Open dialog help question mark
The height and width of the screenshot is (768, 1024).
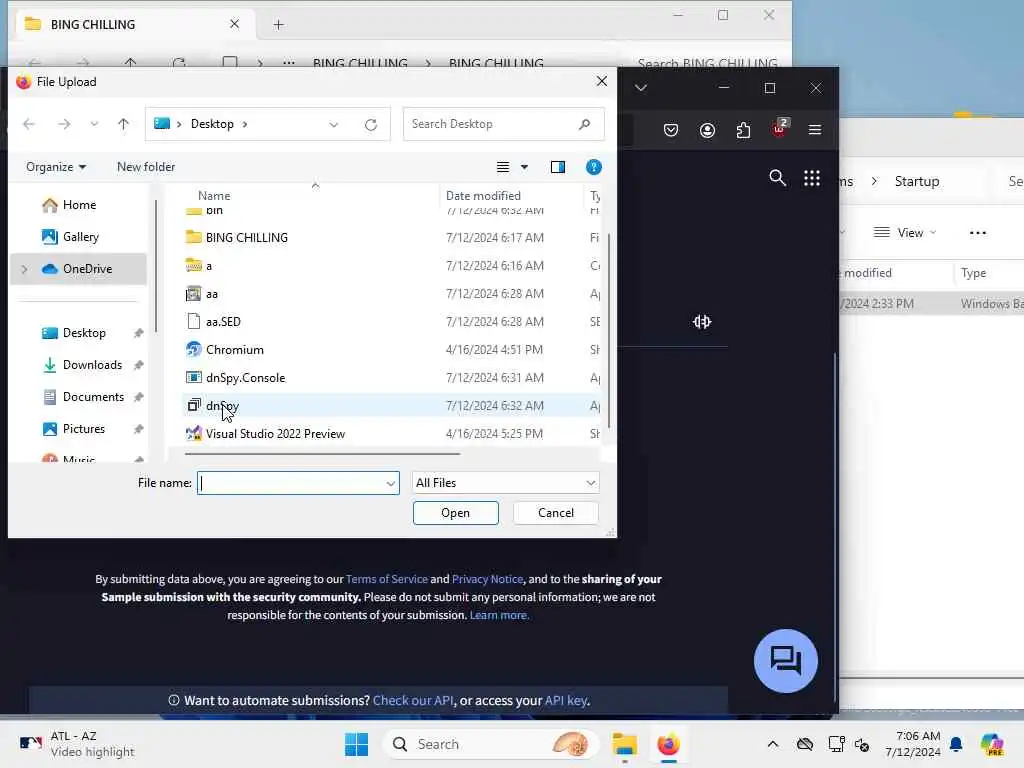594,167
